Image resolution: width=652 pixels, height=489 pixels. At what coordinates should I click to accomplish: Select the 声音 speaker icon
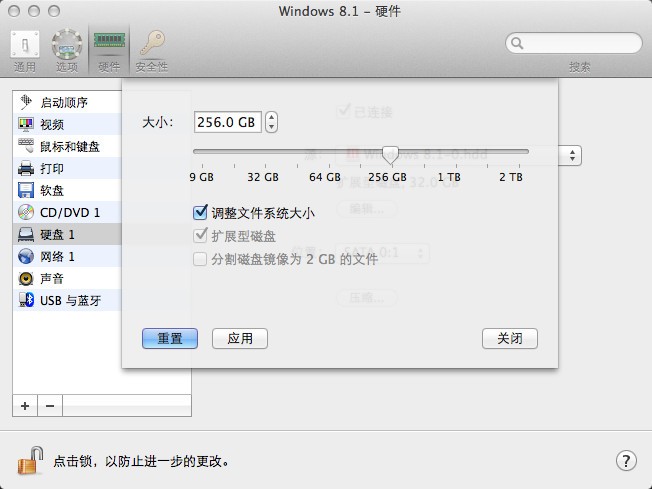[26, 278]
